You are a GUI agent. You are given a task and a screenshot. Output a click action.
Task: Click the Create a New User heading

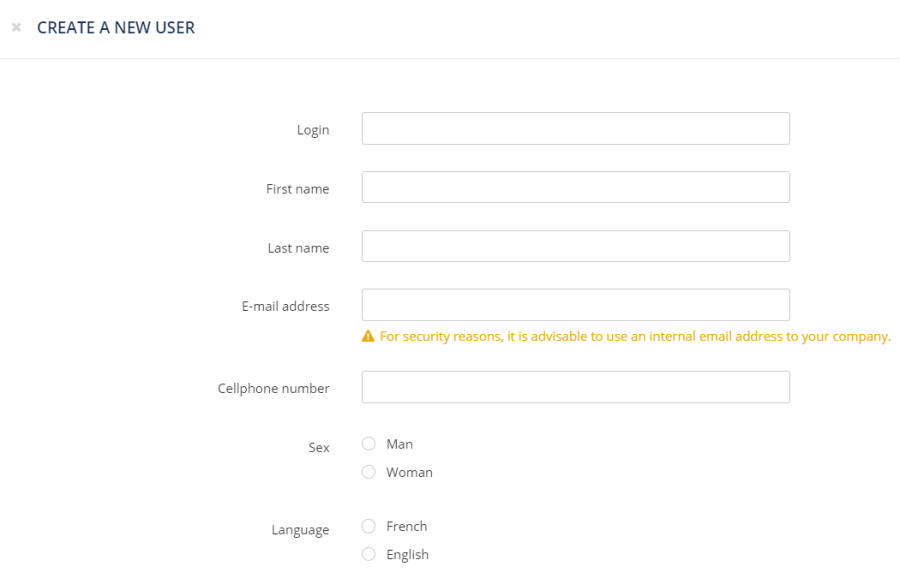click(116, 28)
